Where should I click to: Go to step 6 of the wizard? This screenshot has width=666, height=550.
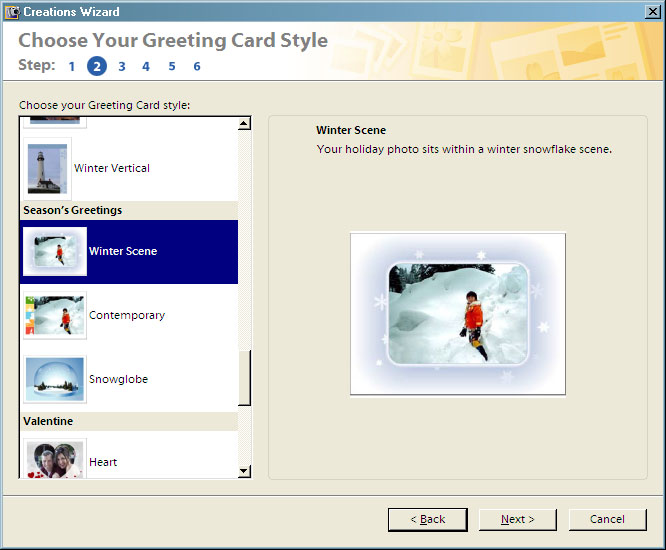[x=197, y=67]
